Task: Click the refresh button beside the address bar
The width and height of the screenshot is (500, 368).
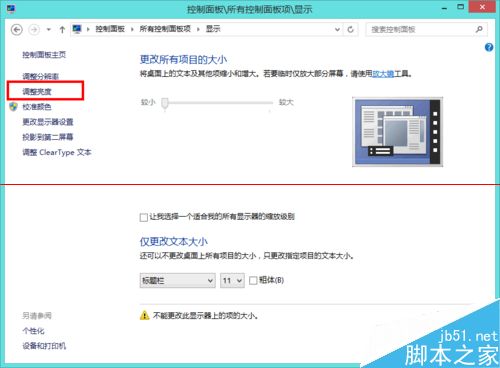Action: pos(350,29)
